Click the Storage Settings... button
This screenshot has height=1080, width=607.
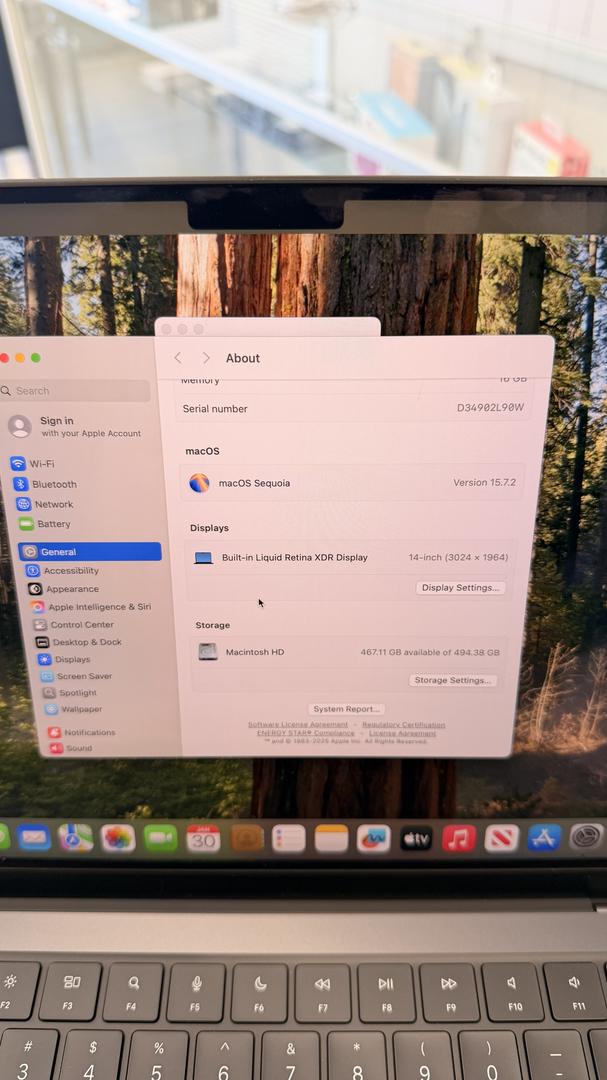click(452, 680)
